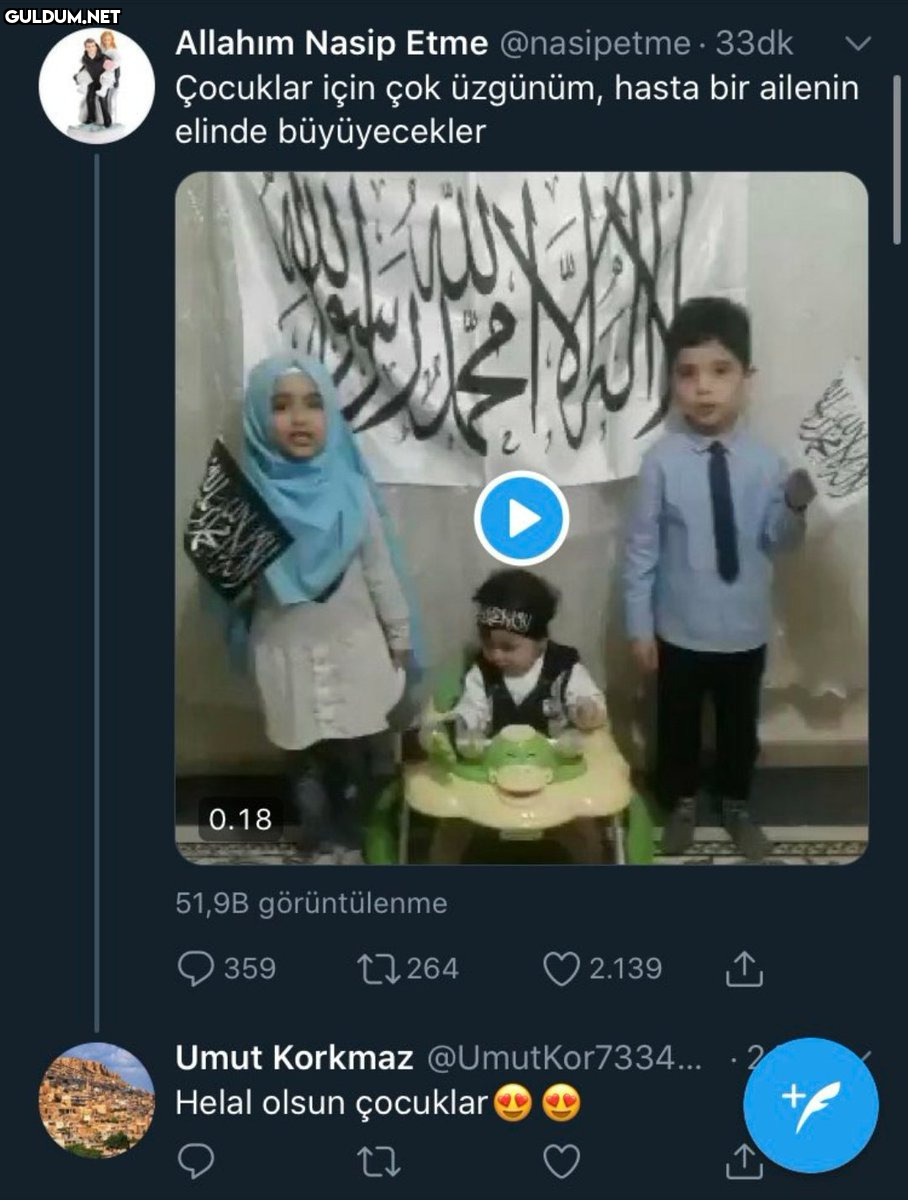
Task: Open the Allahım Nasip Etme display name
Action: [x=331, y=44]
